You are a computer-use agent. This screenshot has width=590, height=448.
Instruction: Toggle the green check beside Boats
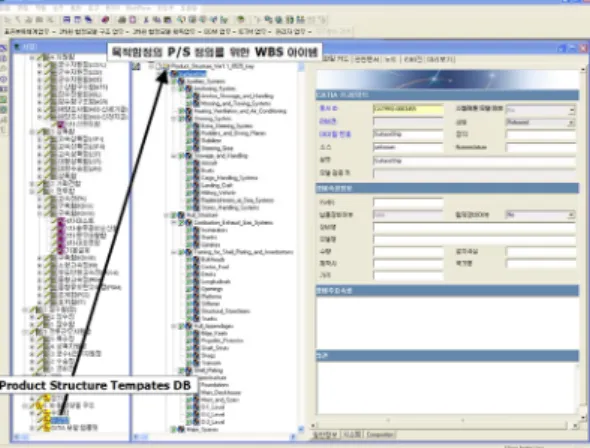click(x=189, y=170)
